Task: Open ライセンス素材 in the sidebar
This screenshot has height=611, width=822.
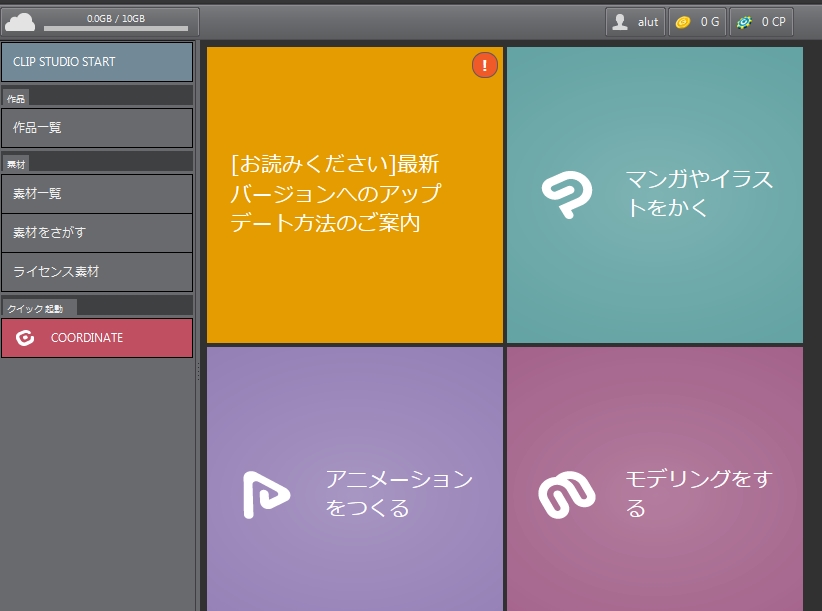Action: coord(97,271)
